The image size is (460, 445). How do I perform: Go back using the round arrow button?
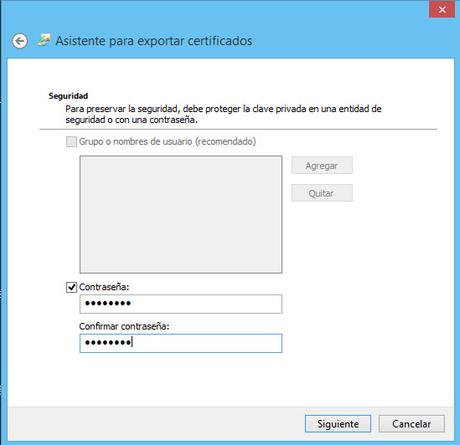tap(20, 41)
